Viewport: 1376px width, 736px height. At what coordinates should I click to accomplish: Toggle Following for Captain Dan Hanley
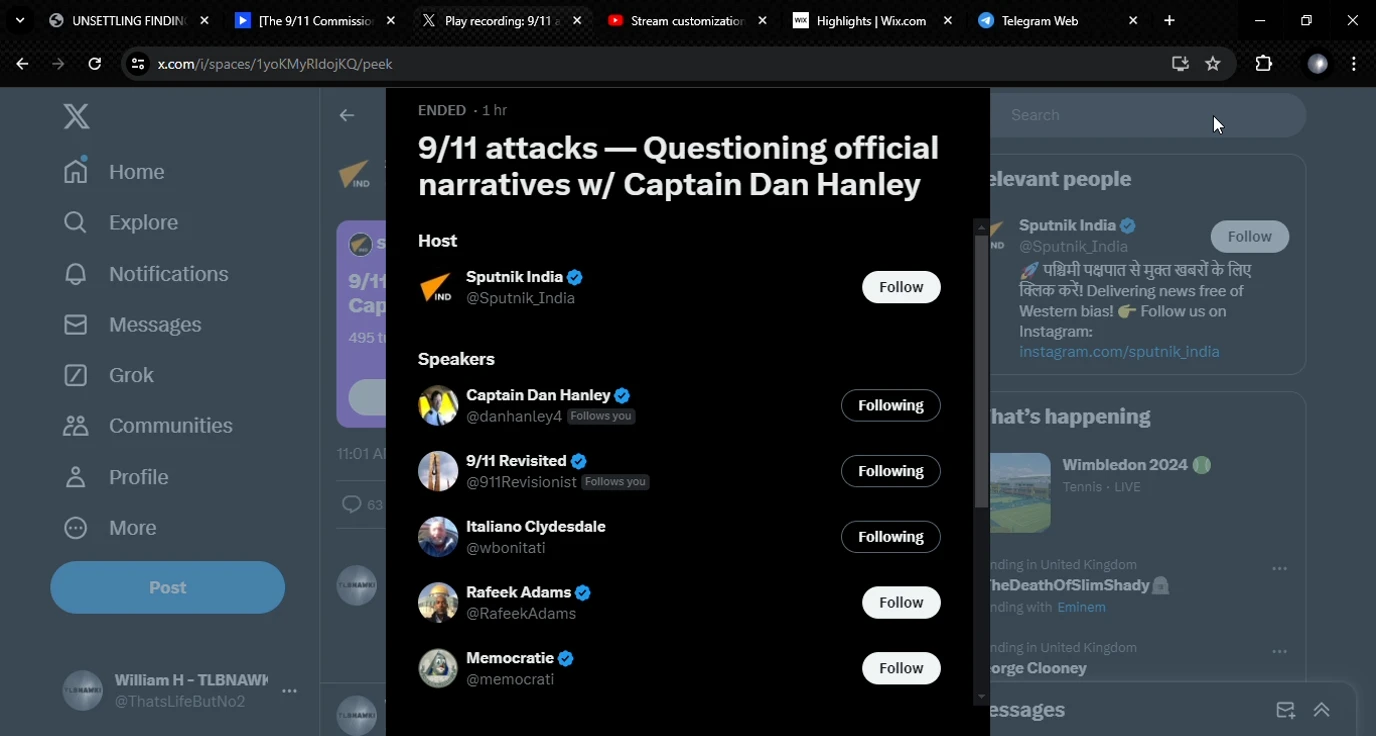coord(890,405)
